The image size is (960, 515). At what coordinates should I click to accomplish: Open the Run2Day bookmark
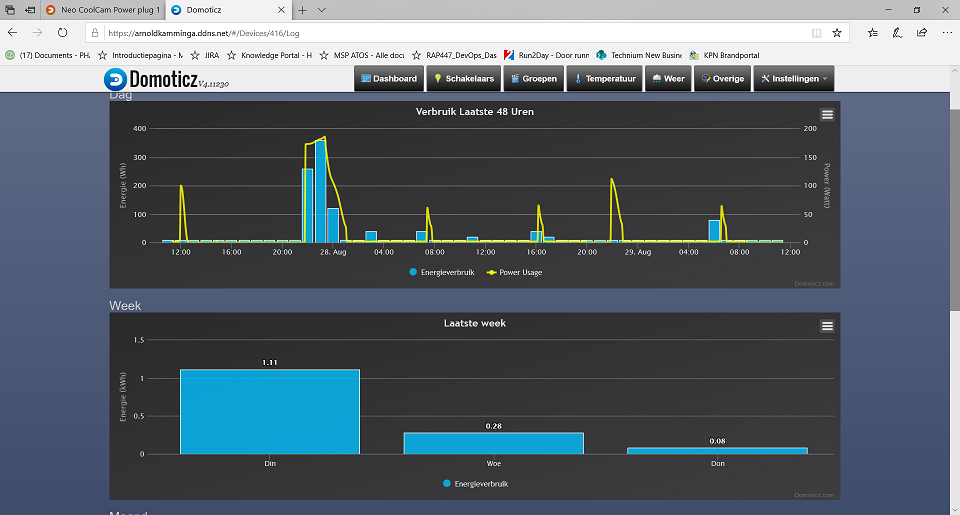[x=547, y=55]
